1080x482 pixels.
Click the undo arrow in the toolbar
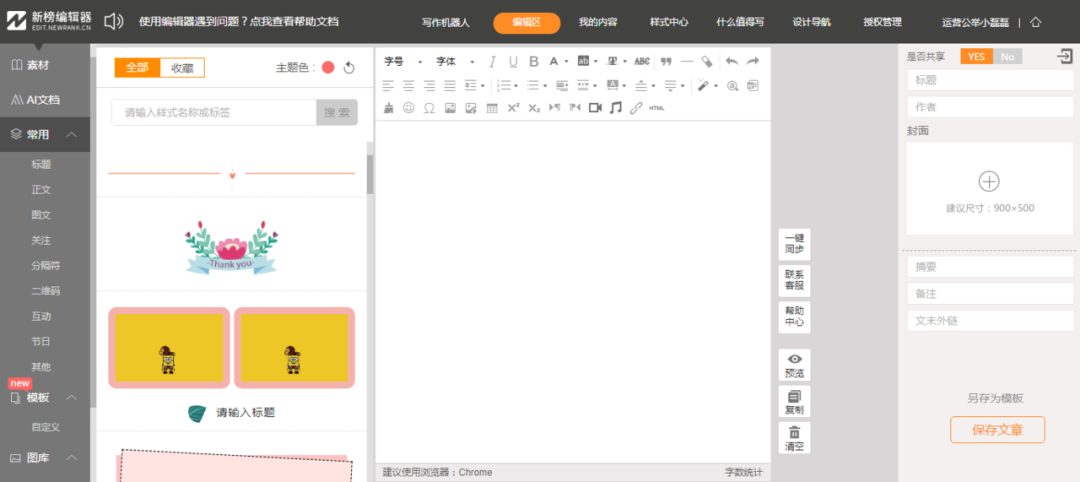(732, 62)
